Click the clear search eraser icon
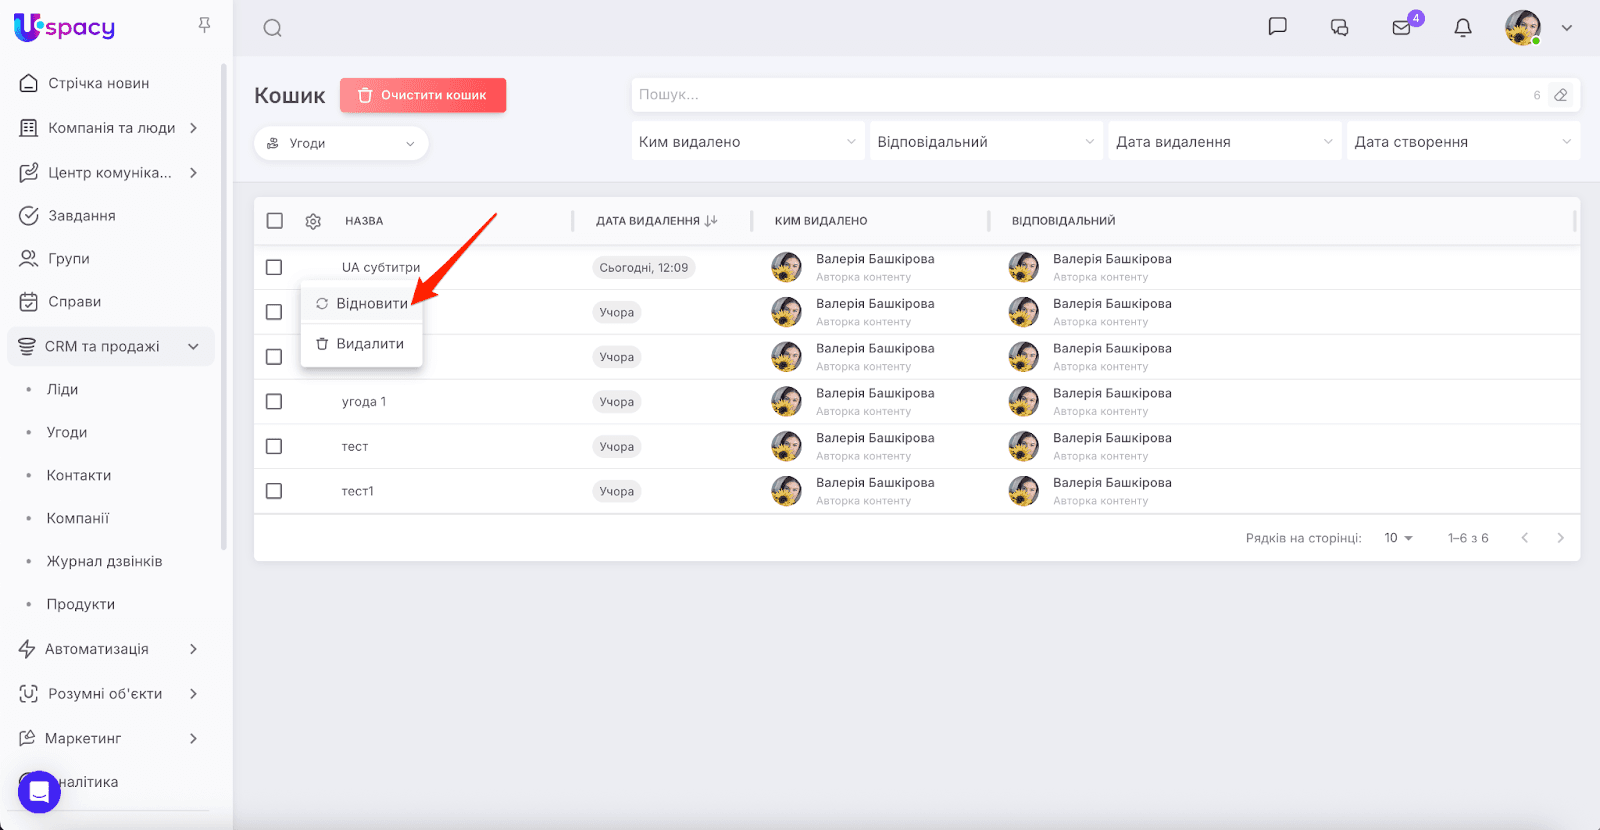The width and height of the screenshot is (1600, 830). [1560, 95]
